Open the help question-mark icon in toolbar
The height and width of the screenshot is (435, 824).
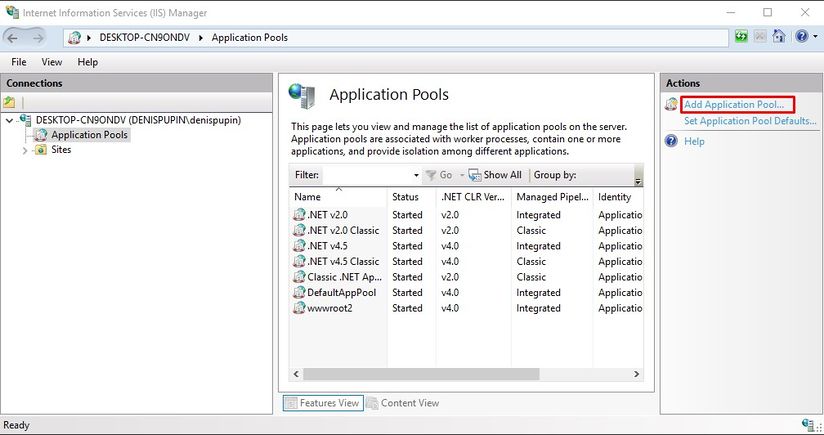[801, 37]
